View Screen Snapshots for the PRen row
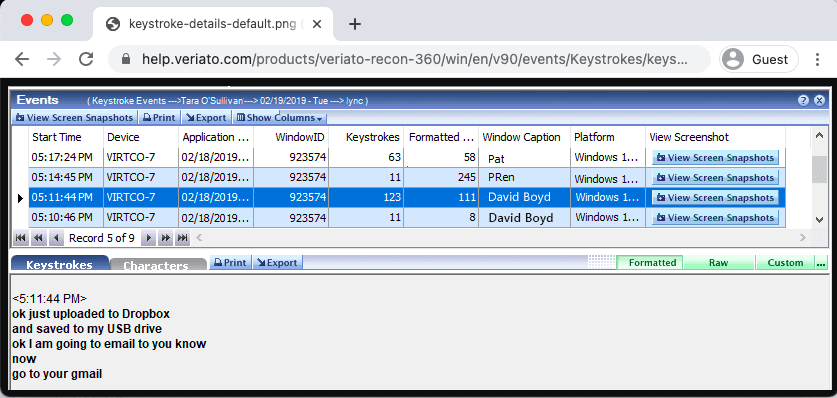Screen dimensions: 837x398 (715, 178)
